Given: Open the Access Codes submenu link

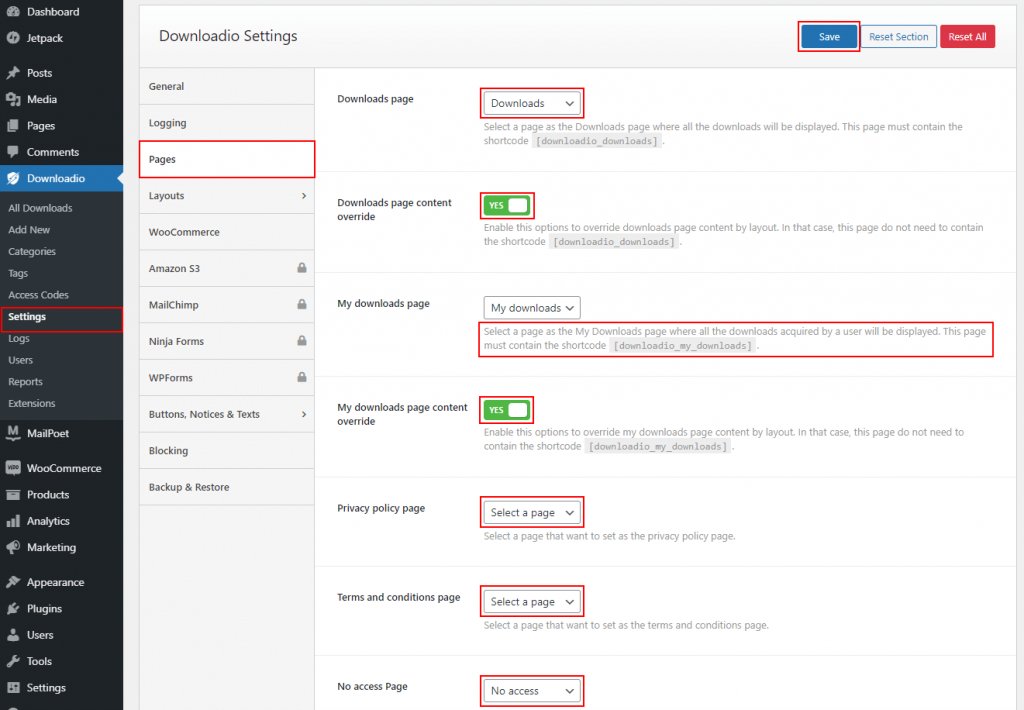Looking at the screenshot, I should (38, 295).
